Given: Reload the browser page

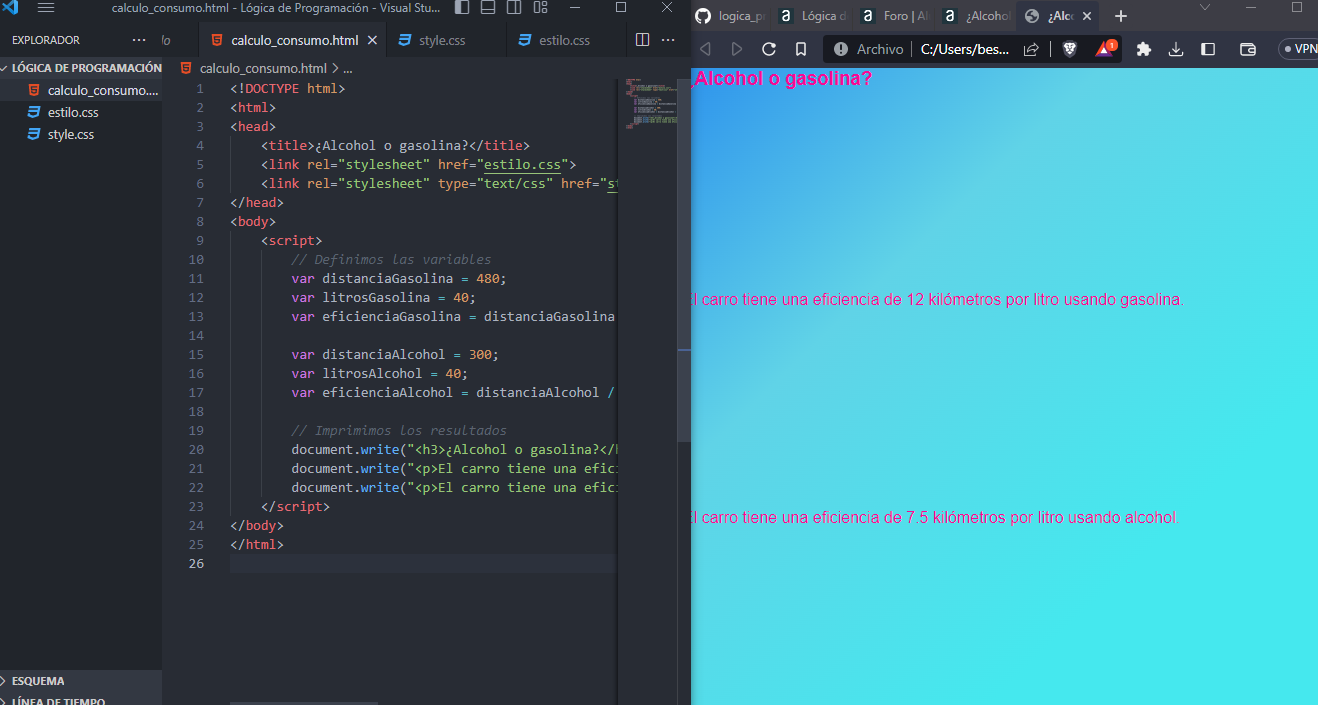Looking at the screenshot, I should (x=769, y=49).
